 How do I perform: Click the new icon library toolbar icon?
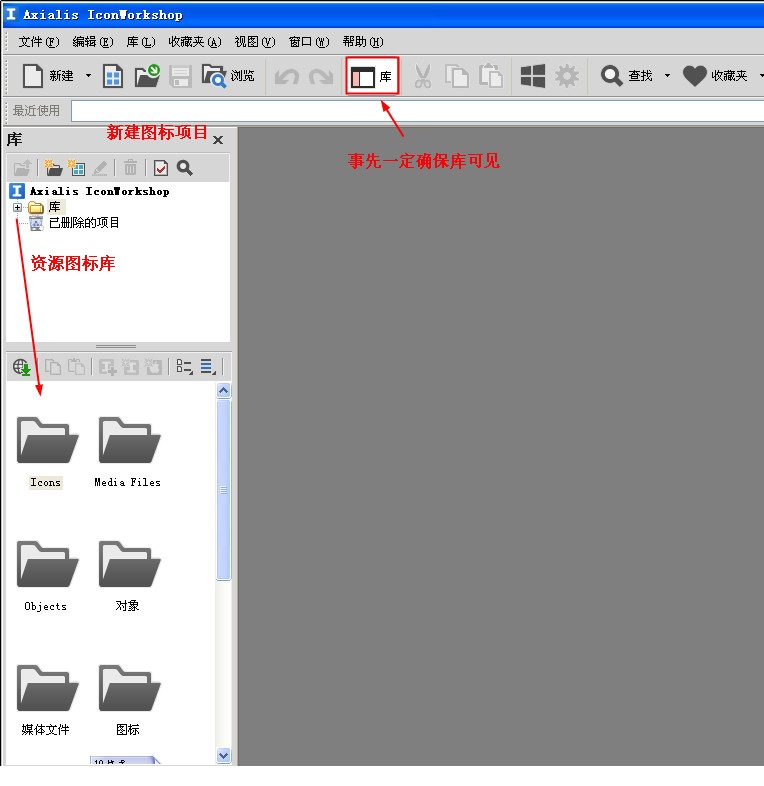click(113, 76)
